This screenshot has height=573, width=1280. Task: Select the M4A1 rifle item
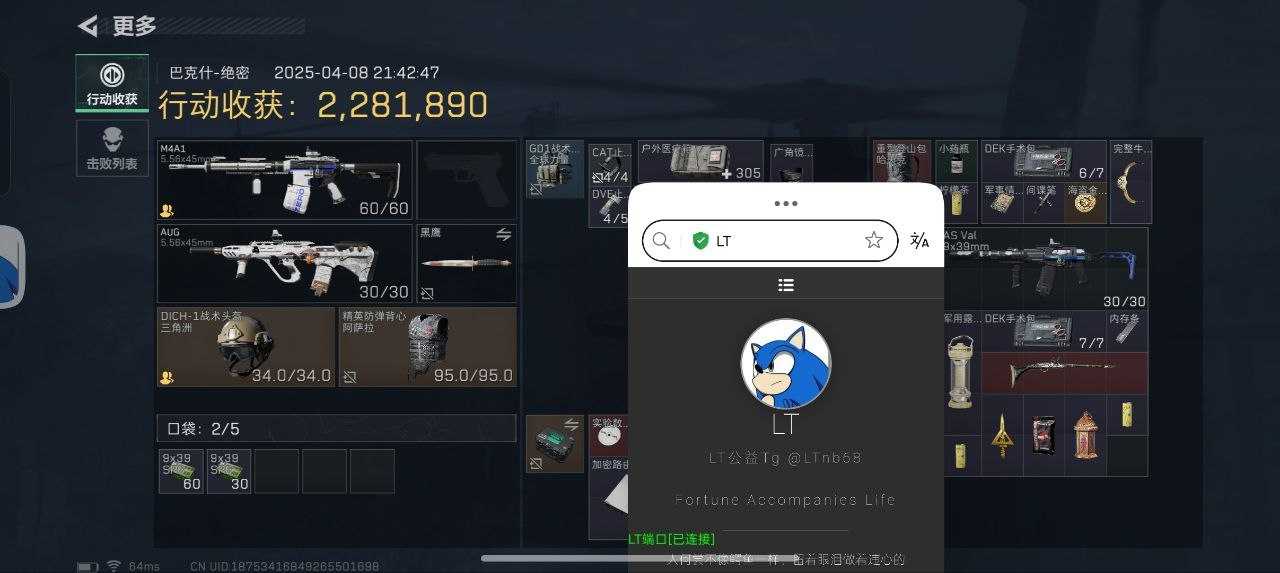(x=285, y=180)
